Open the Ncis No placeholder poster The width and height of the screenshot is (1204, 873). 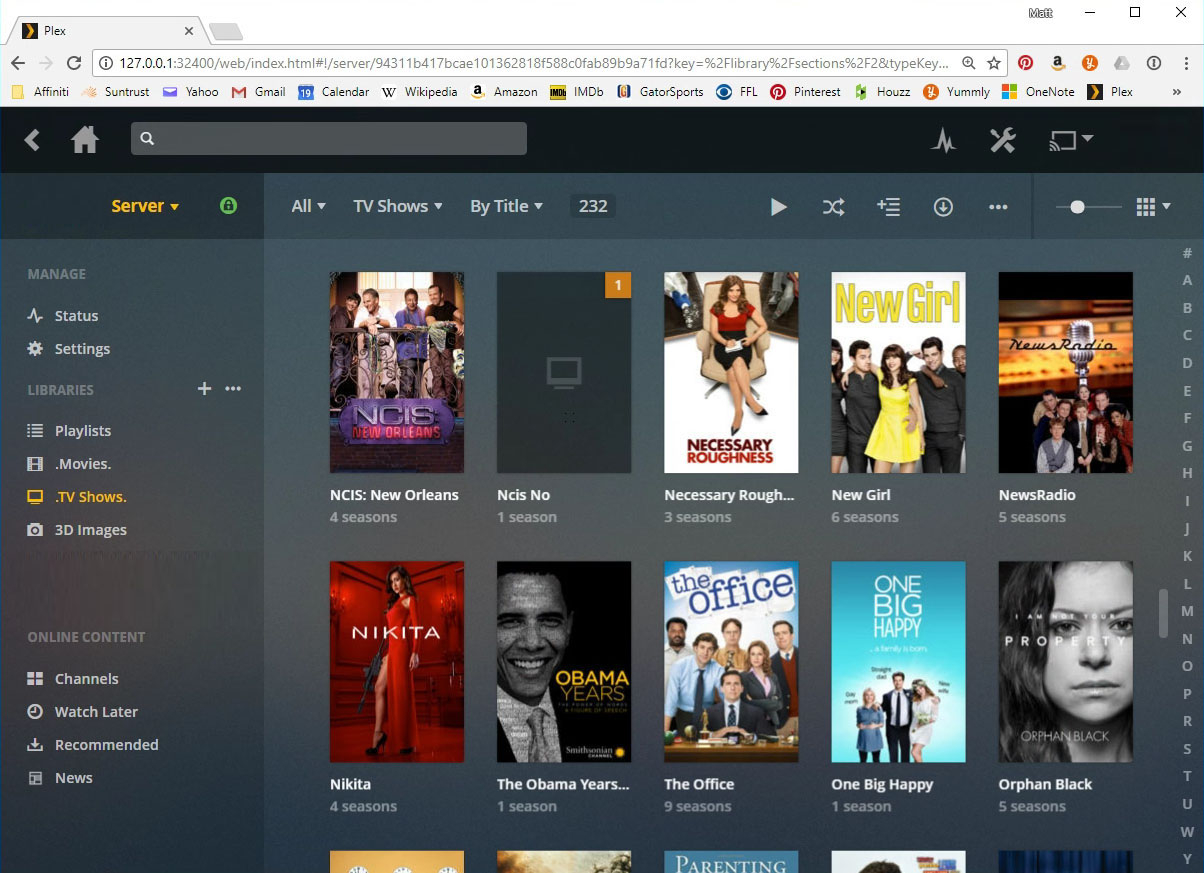coord(564,372)
